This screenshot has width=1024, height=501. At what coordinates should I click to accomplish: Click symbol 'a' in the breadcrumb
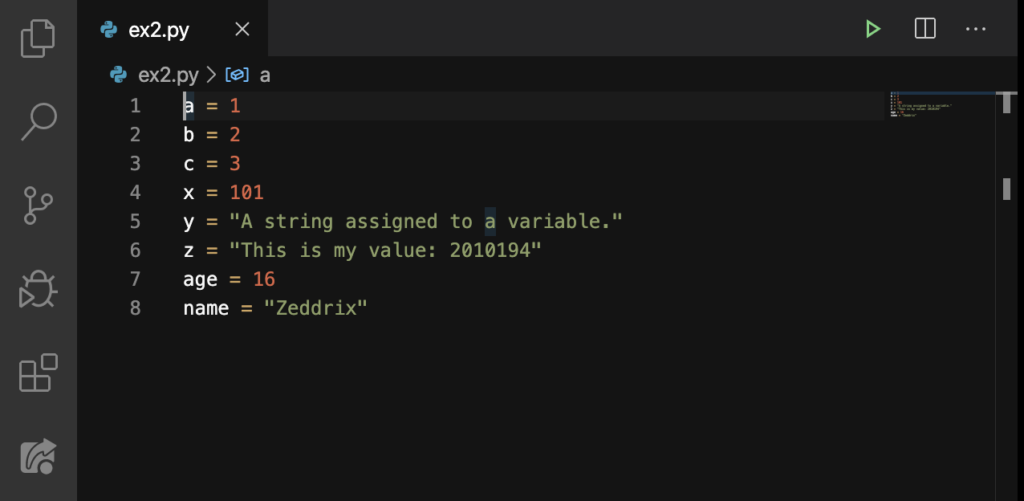pyautogui.click(x=264, y=75)
